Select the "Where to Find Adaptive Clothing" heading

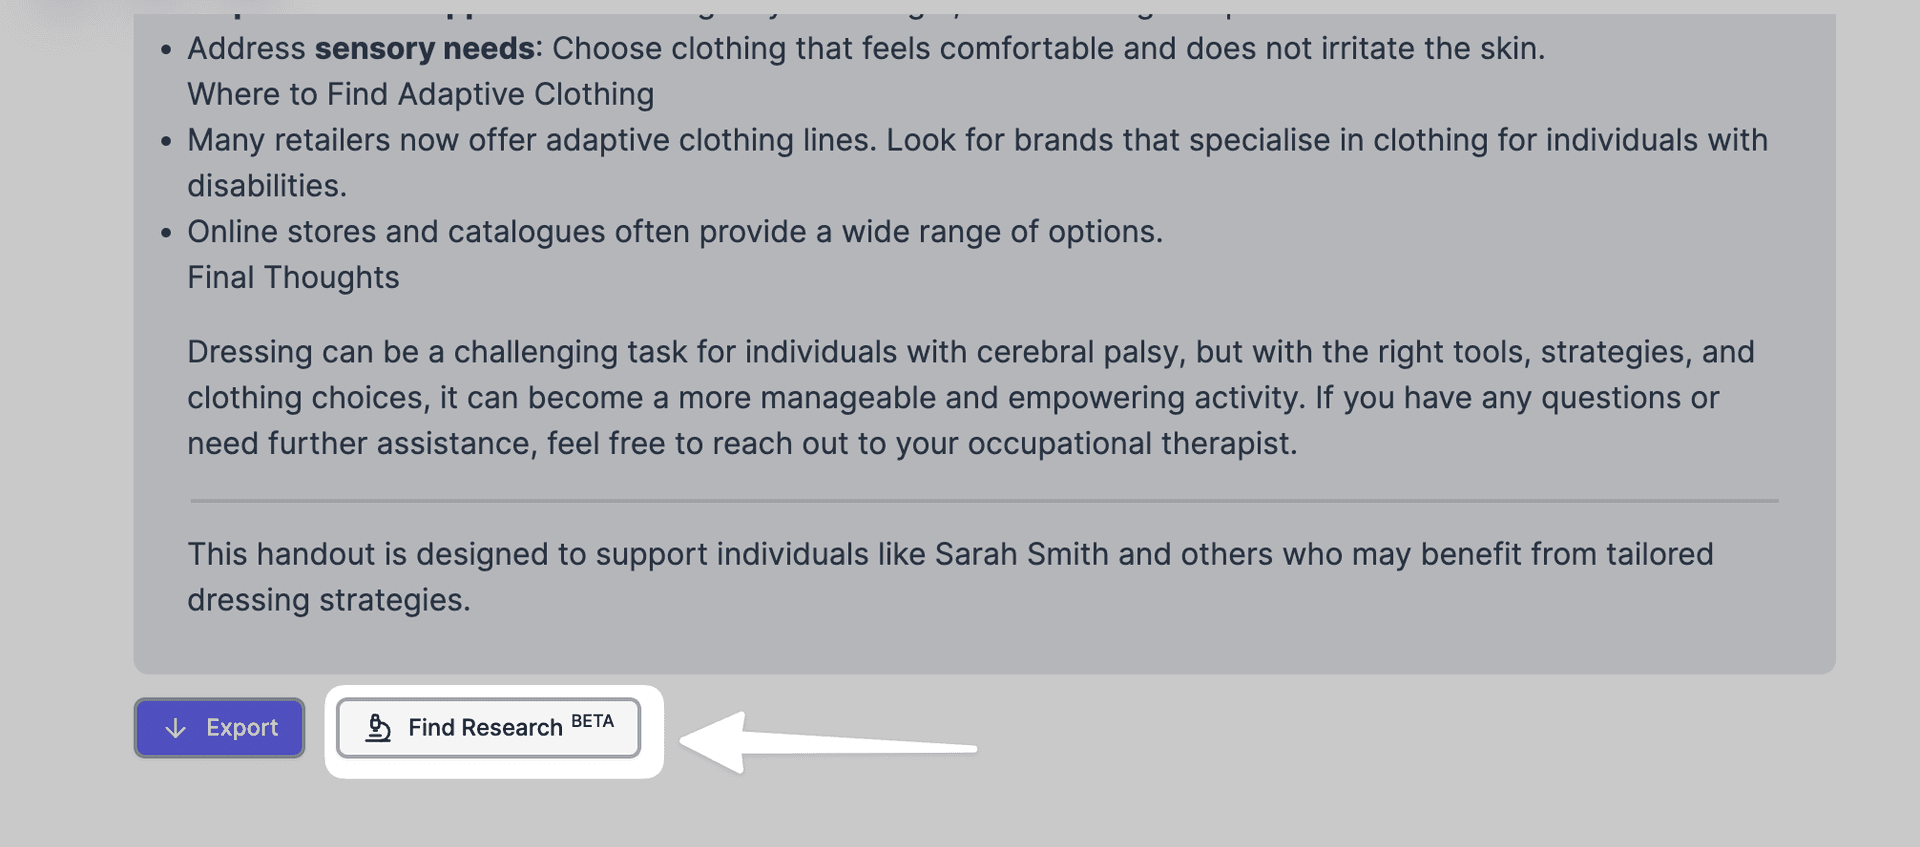tap(420, 94)
